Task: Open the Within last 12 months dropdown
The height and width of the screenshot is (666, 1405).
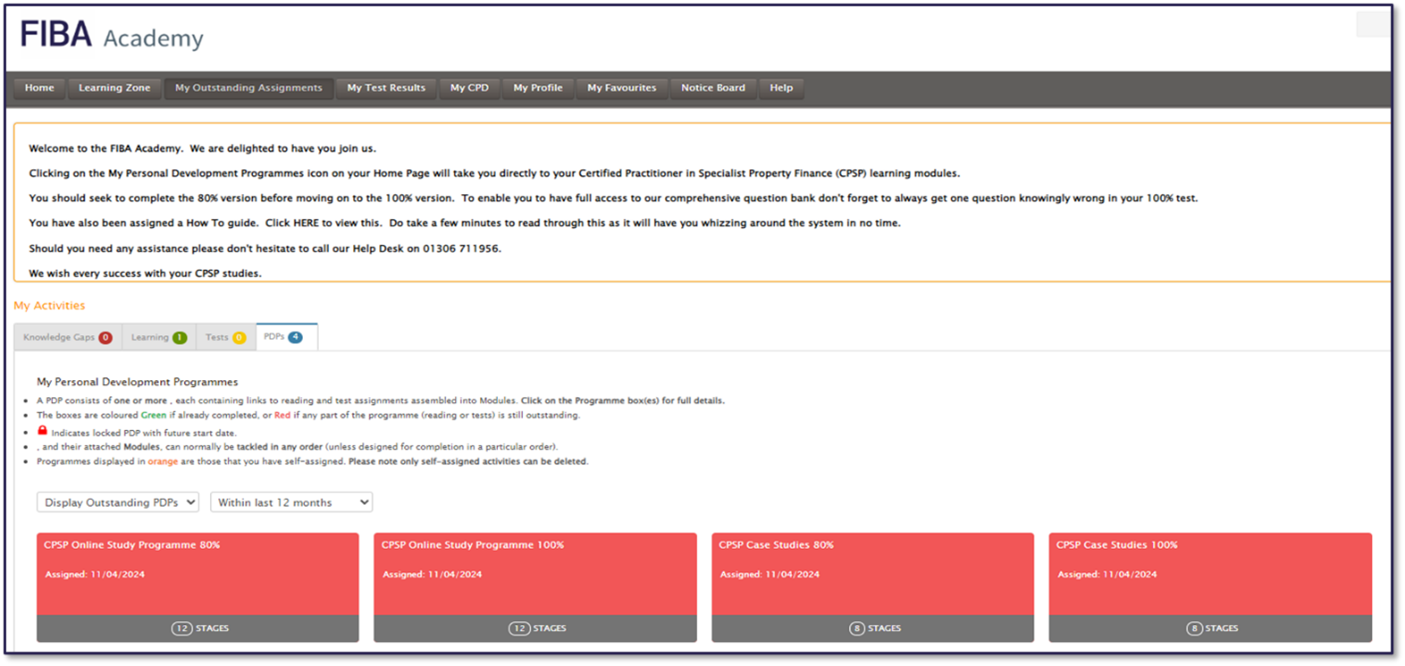Action: tap(291, 502)
